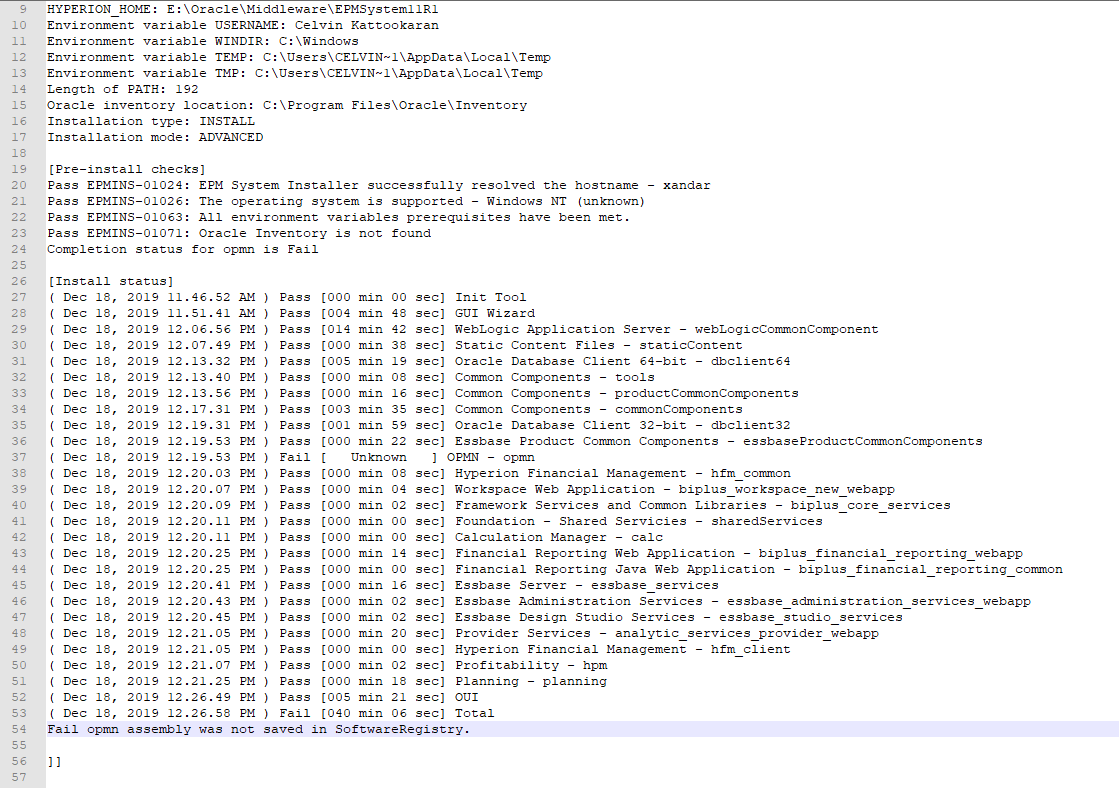The width and height of the screenshot is (1119, 788).
Task: Click the Financial Reporting Web Application line
Action: pos(535,553)
